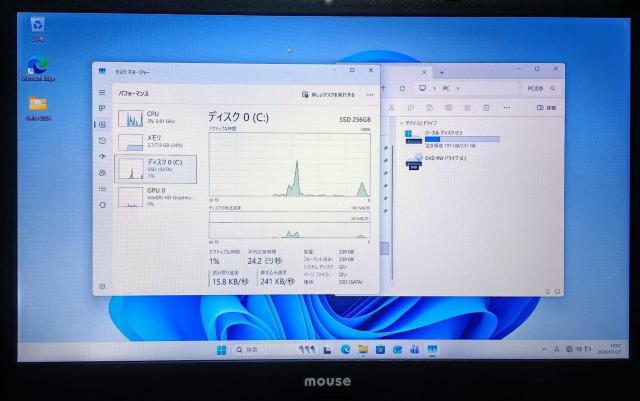640x401 pixels.
Task: Toggle the 詳細 details pane in Explorer
Action: 547,108
